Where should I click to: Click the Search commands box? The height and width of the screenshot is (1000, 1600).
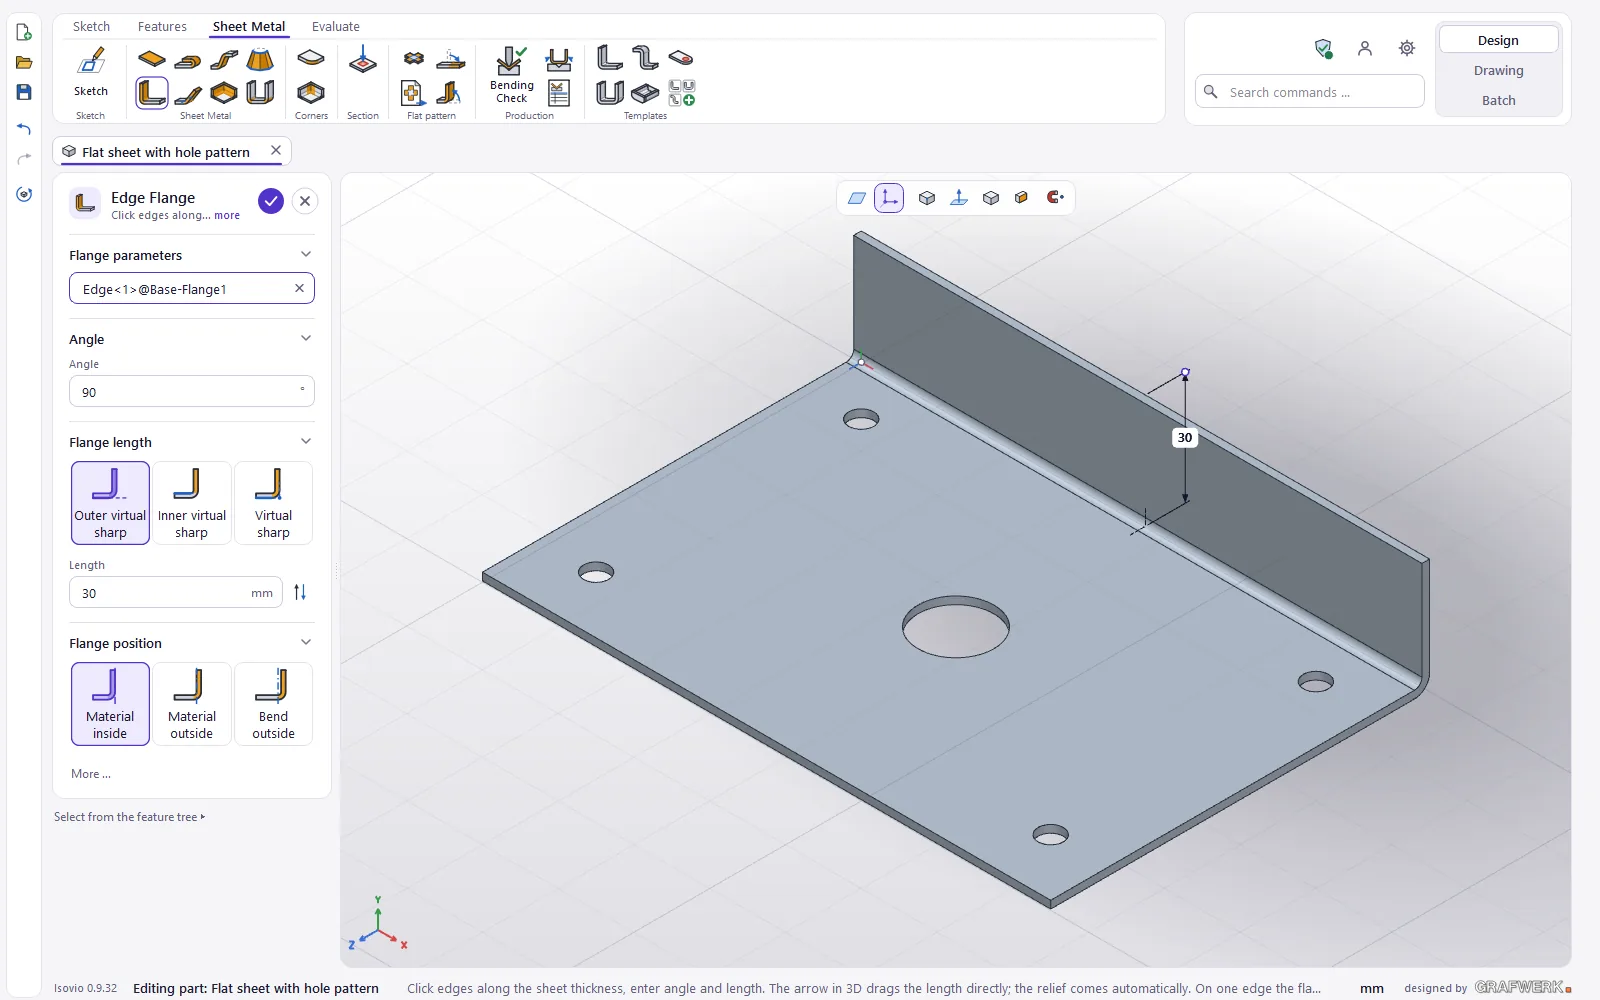point(1310,92)
